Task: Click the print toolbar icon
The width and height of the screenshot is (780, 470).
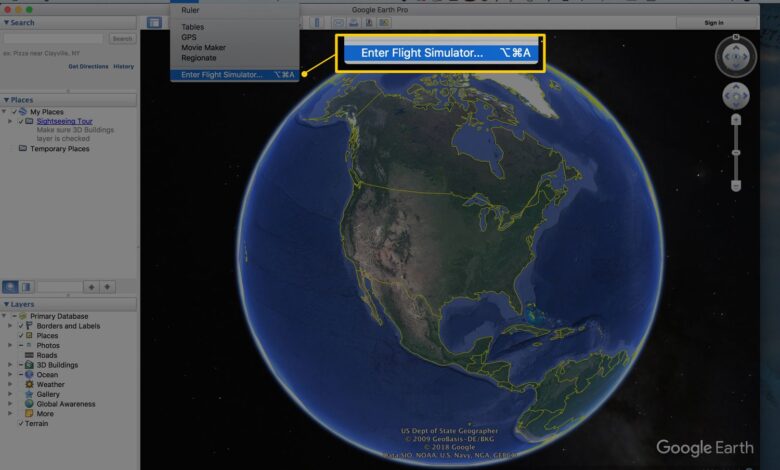Action: (x=354, y=22)
